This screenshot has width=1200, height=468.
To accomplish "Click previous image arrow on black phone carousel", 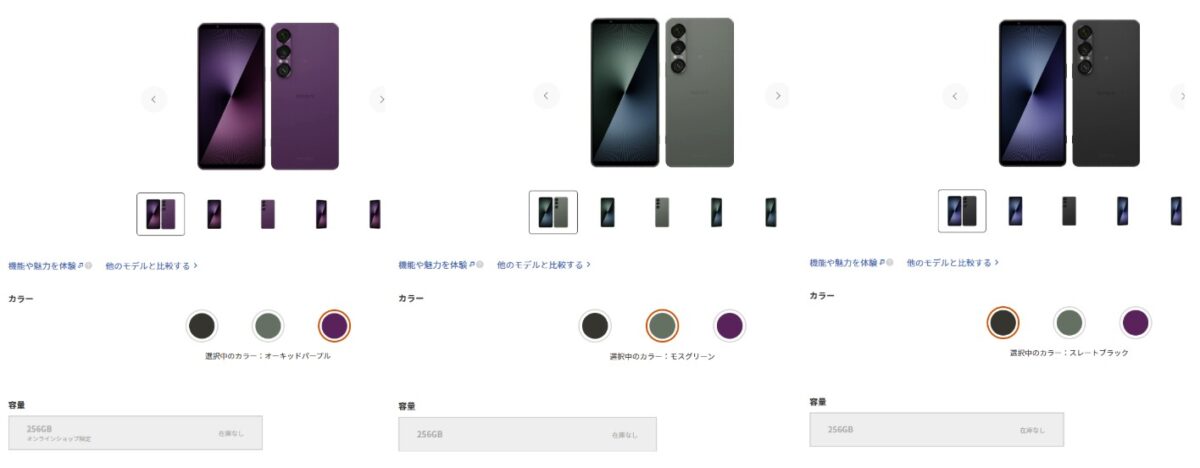I will point(955,97).
